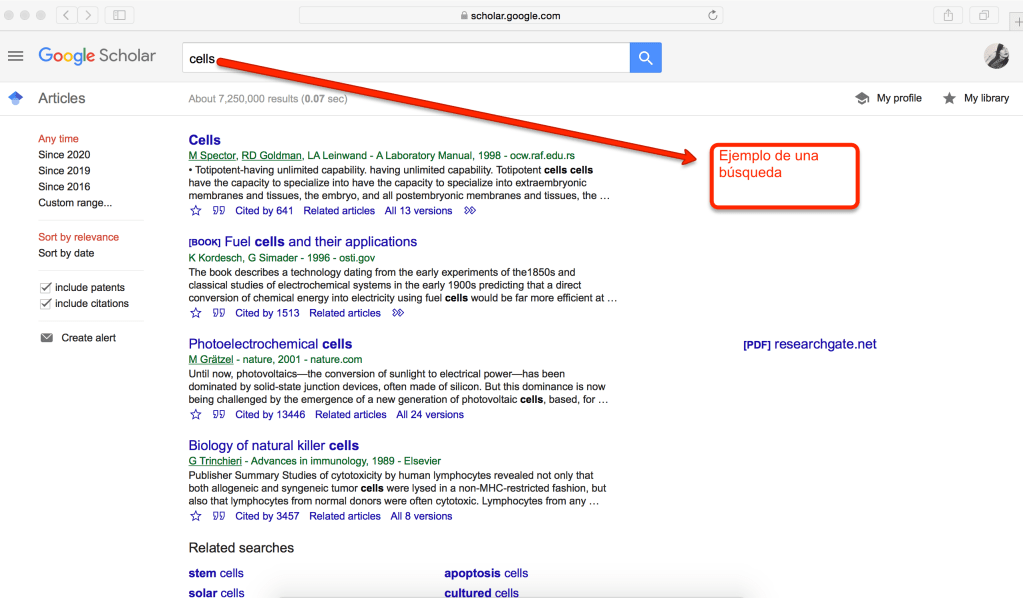Expand more links under 'Cells' result

pos(470,211)
